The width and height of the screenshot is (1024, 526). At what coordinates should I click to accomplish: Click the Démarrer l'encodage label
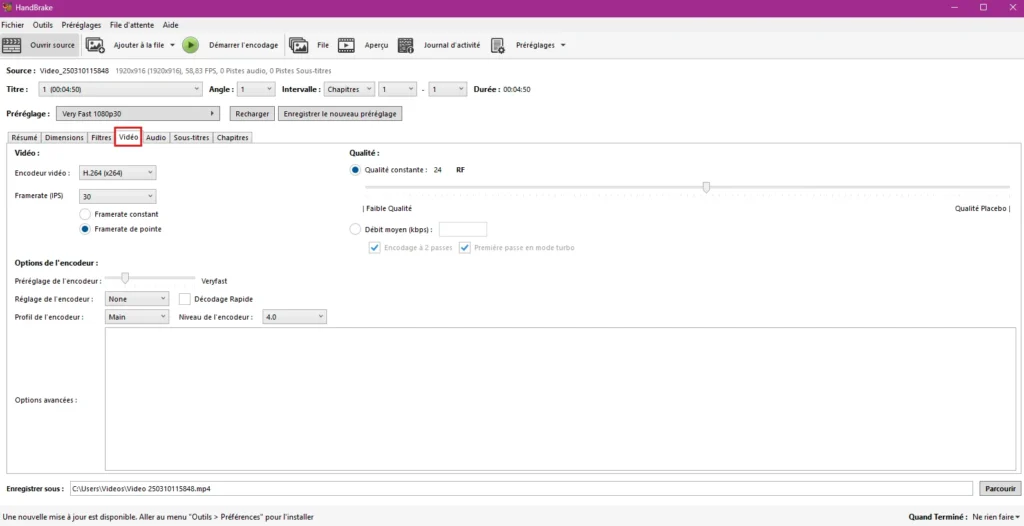(243, 45)
